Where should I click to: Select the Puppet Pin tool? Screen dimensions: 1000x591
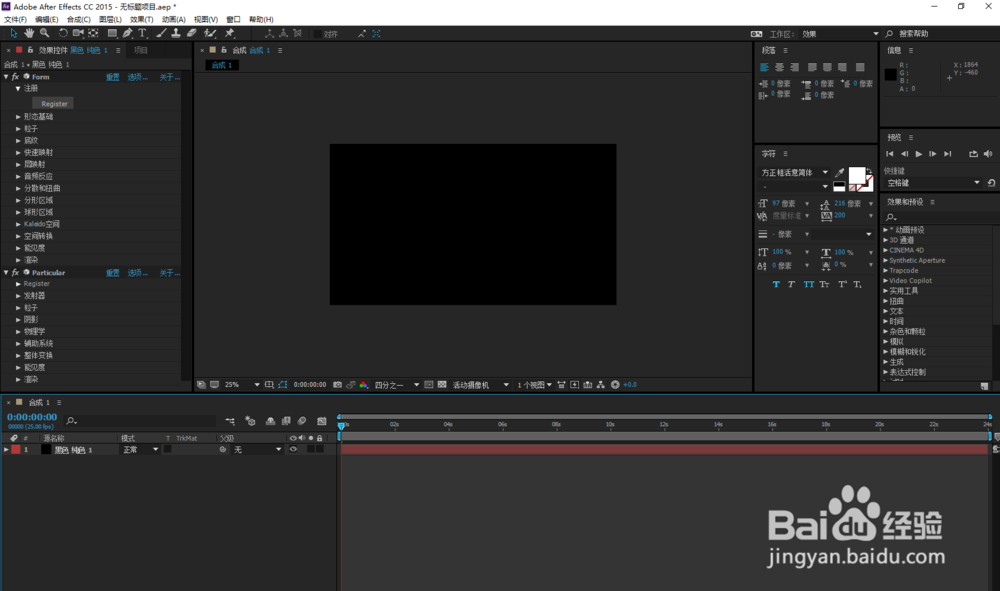(229, 33)
